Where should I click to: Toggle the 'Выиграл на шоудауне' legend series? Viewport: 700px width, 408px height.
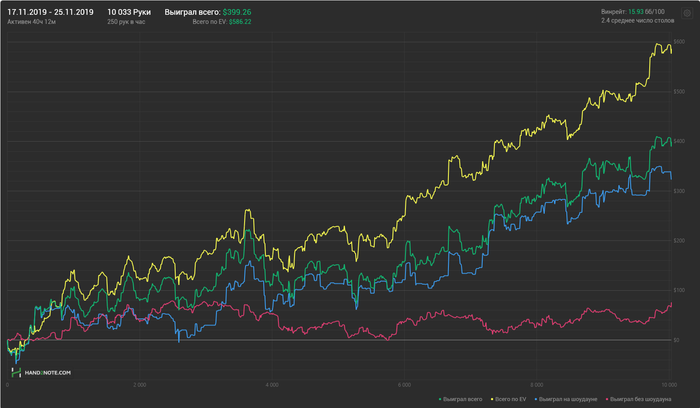(566, 399)
